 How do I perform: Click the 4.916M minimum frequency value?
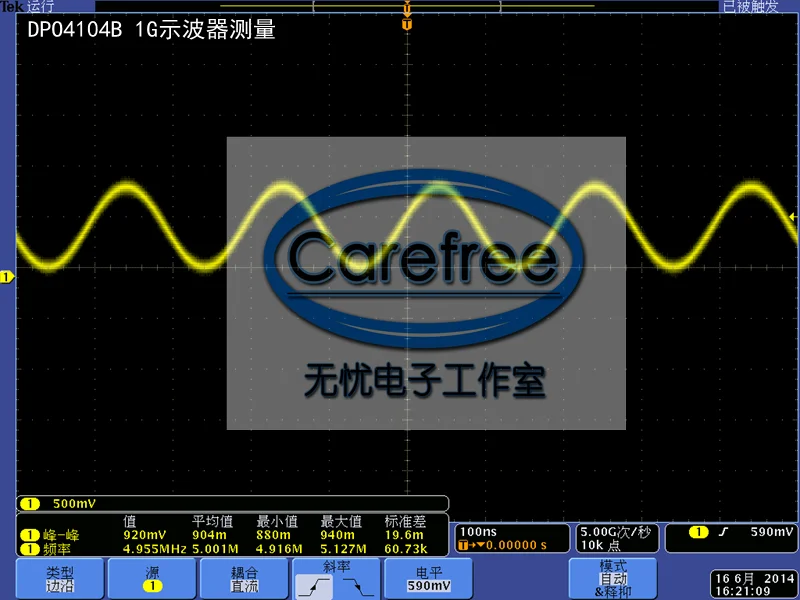[279, 549]
